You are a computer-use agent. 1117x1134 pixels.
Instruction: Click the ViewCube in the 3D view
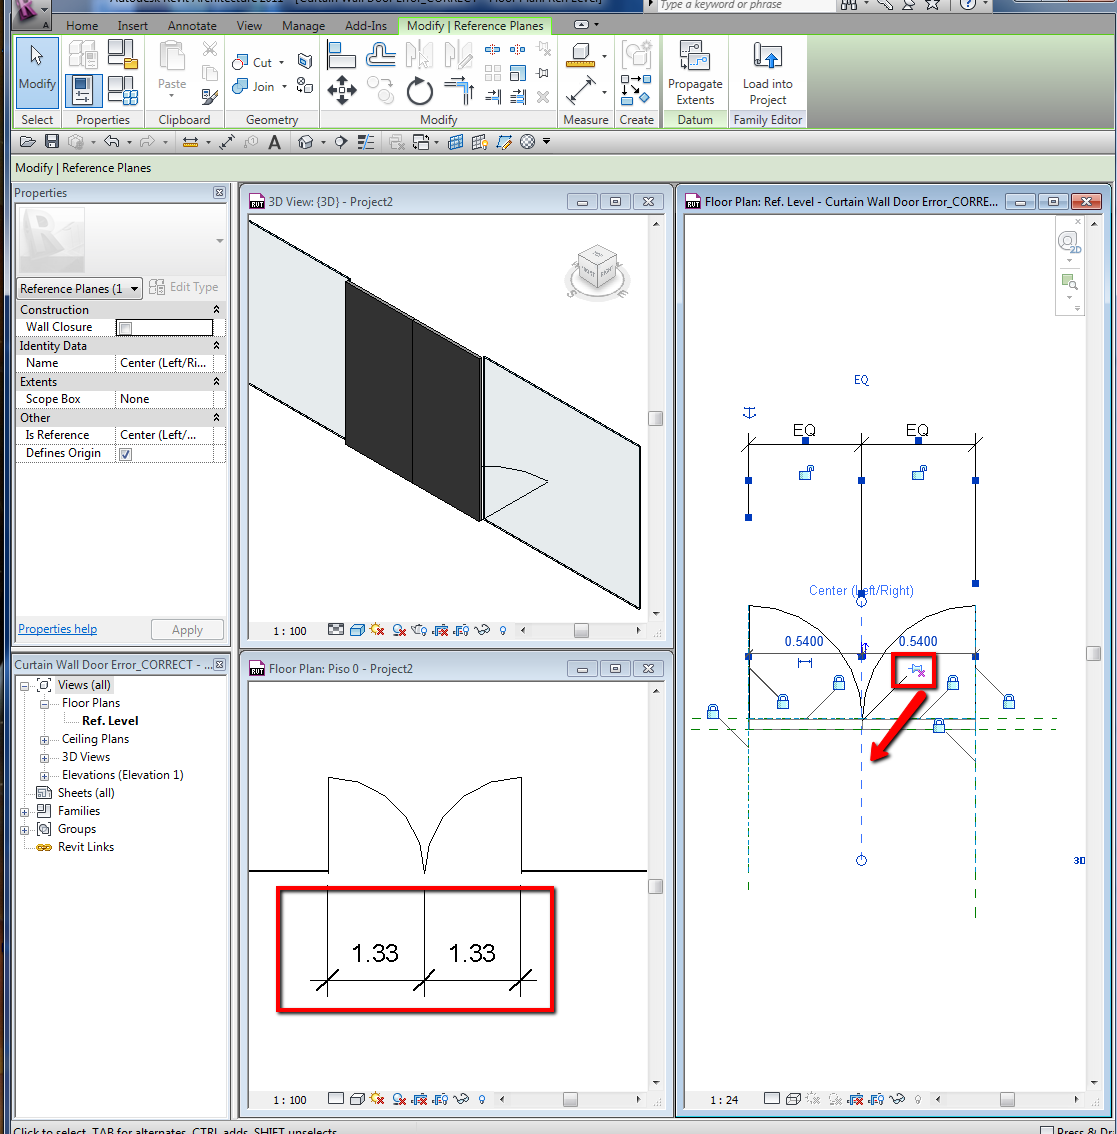pos(597,268)
